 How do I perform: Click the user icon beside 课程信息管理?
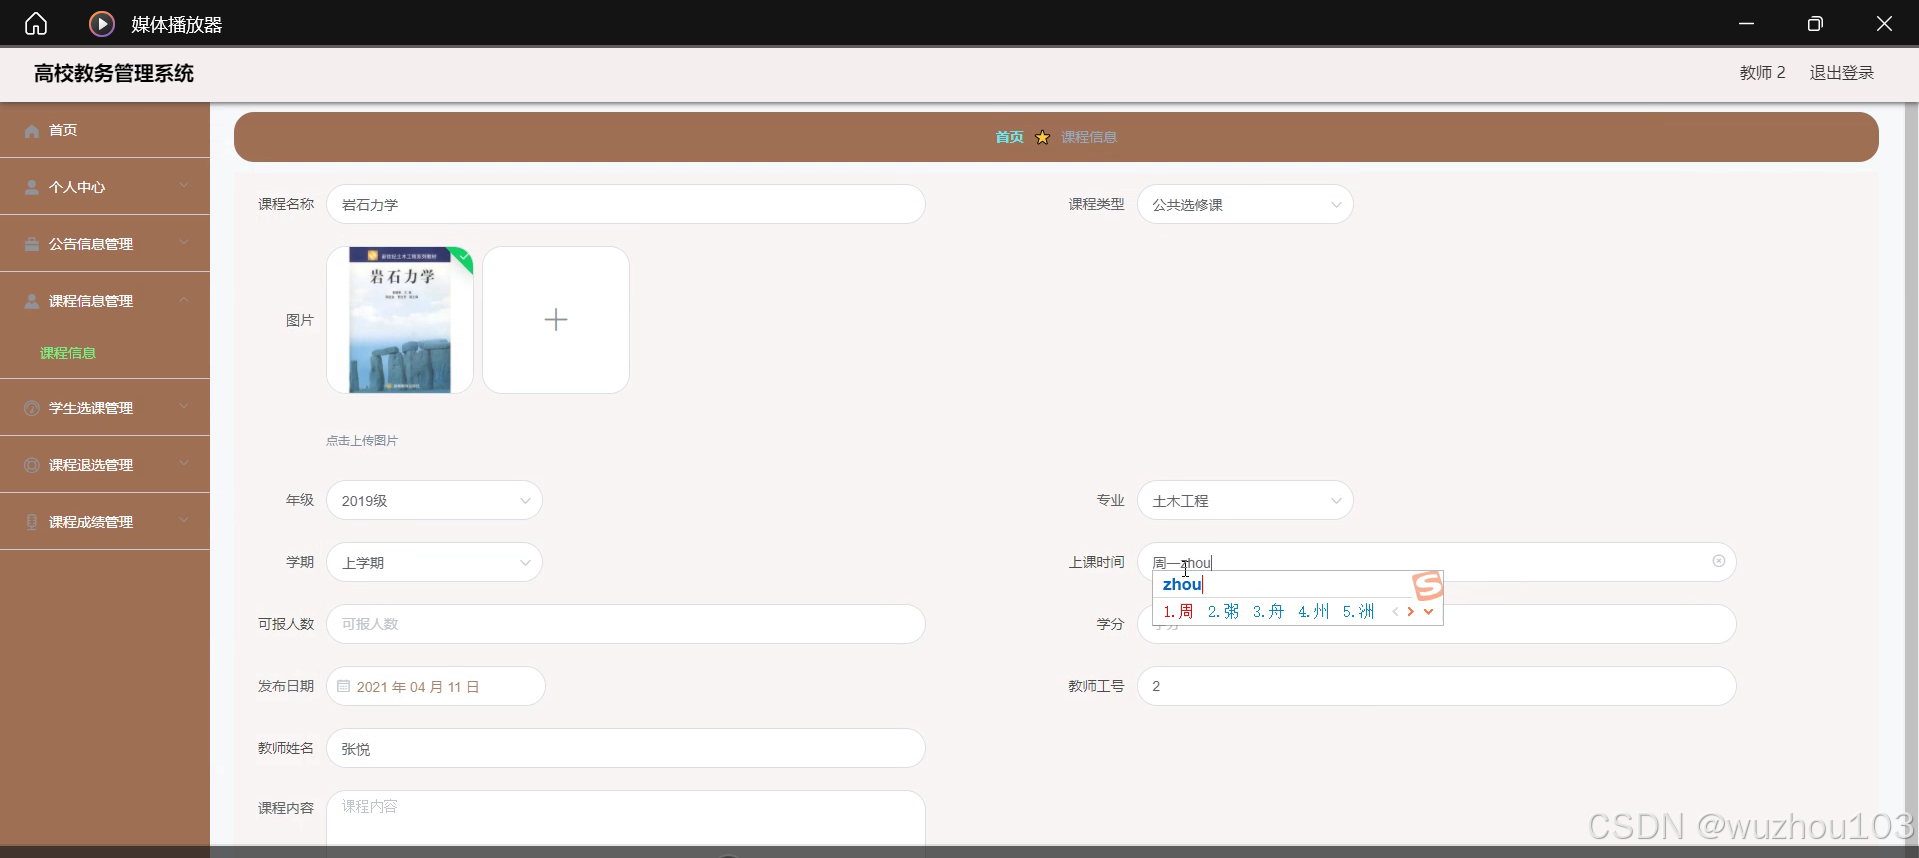pyautogui.click(x=32, y=301)
